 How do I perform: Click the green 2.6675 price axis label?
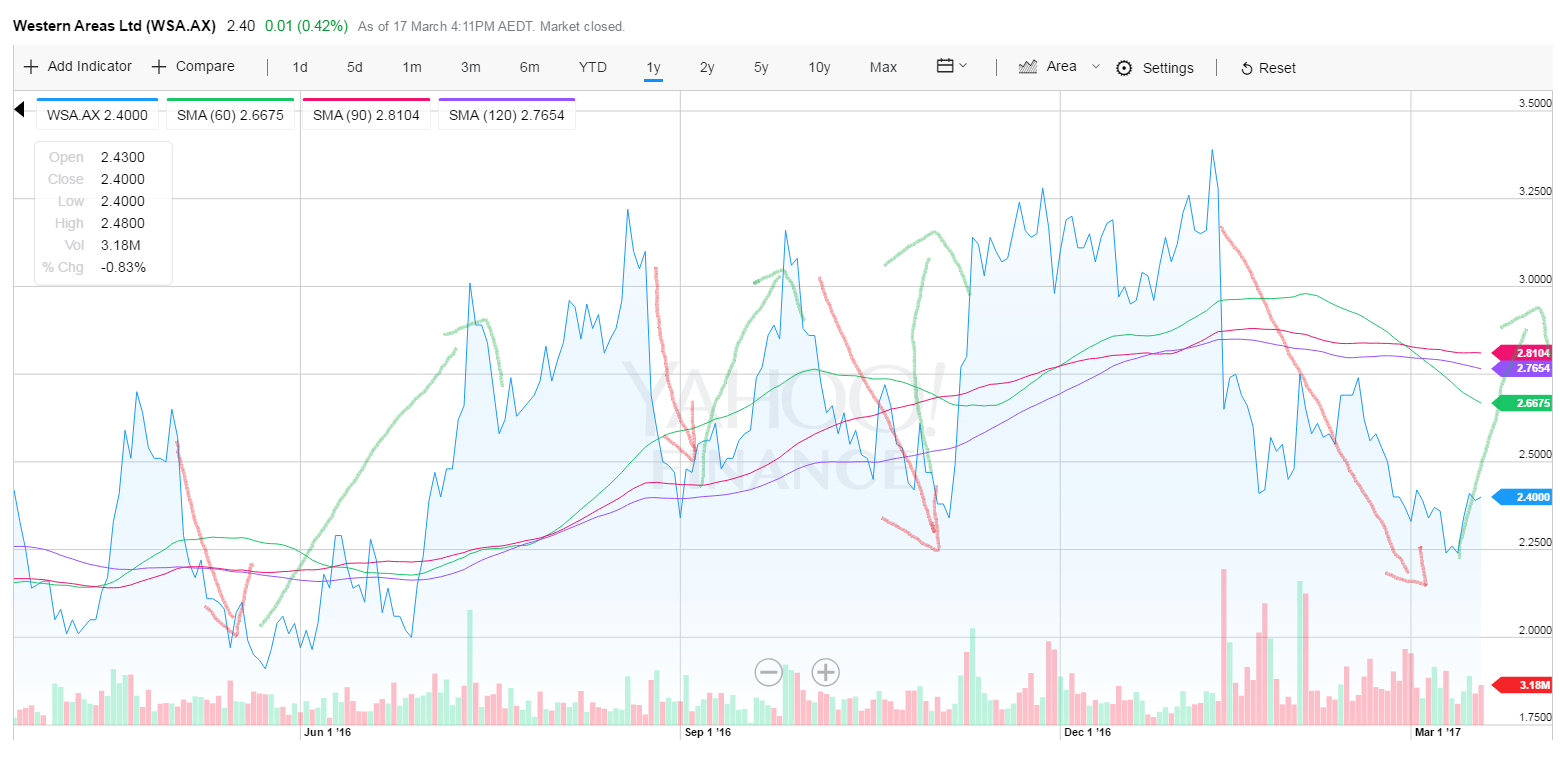point(1521,403)
